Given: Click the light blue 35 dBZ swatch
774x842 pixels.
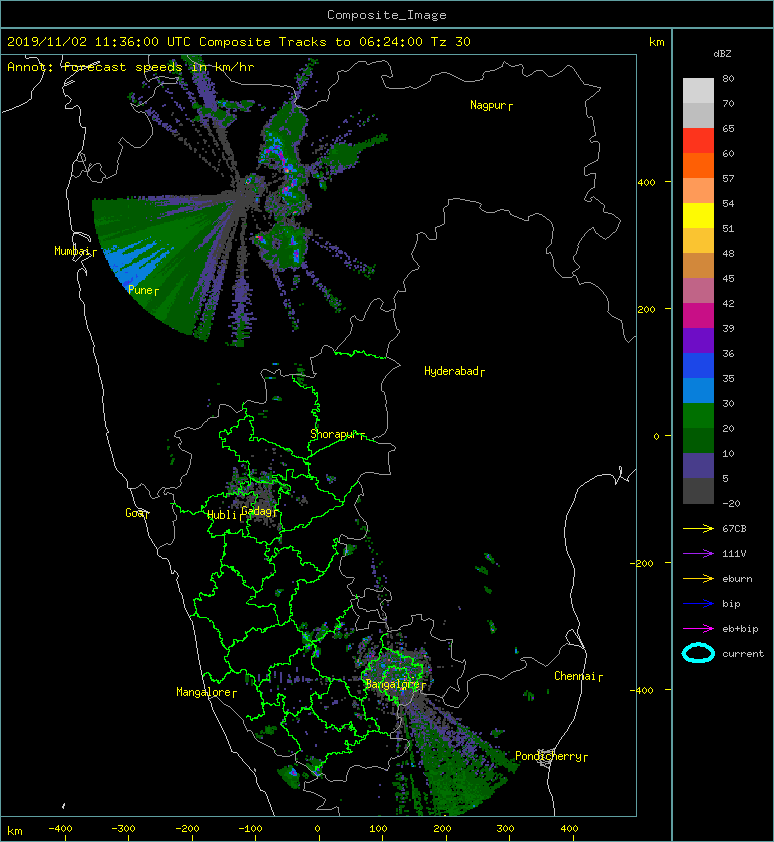Looking at the screenshot, I should click(698, 390).
